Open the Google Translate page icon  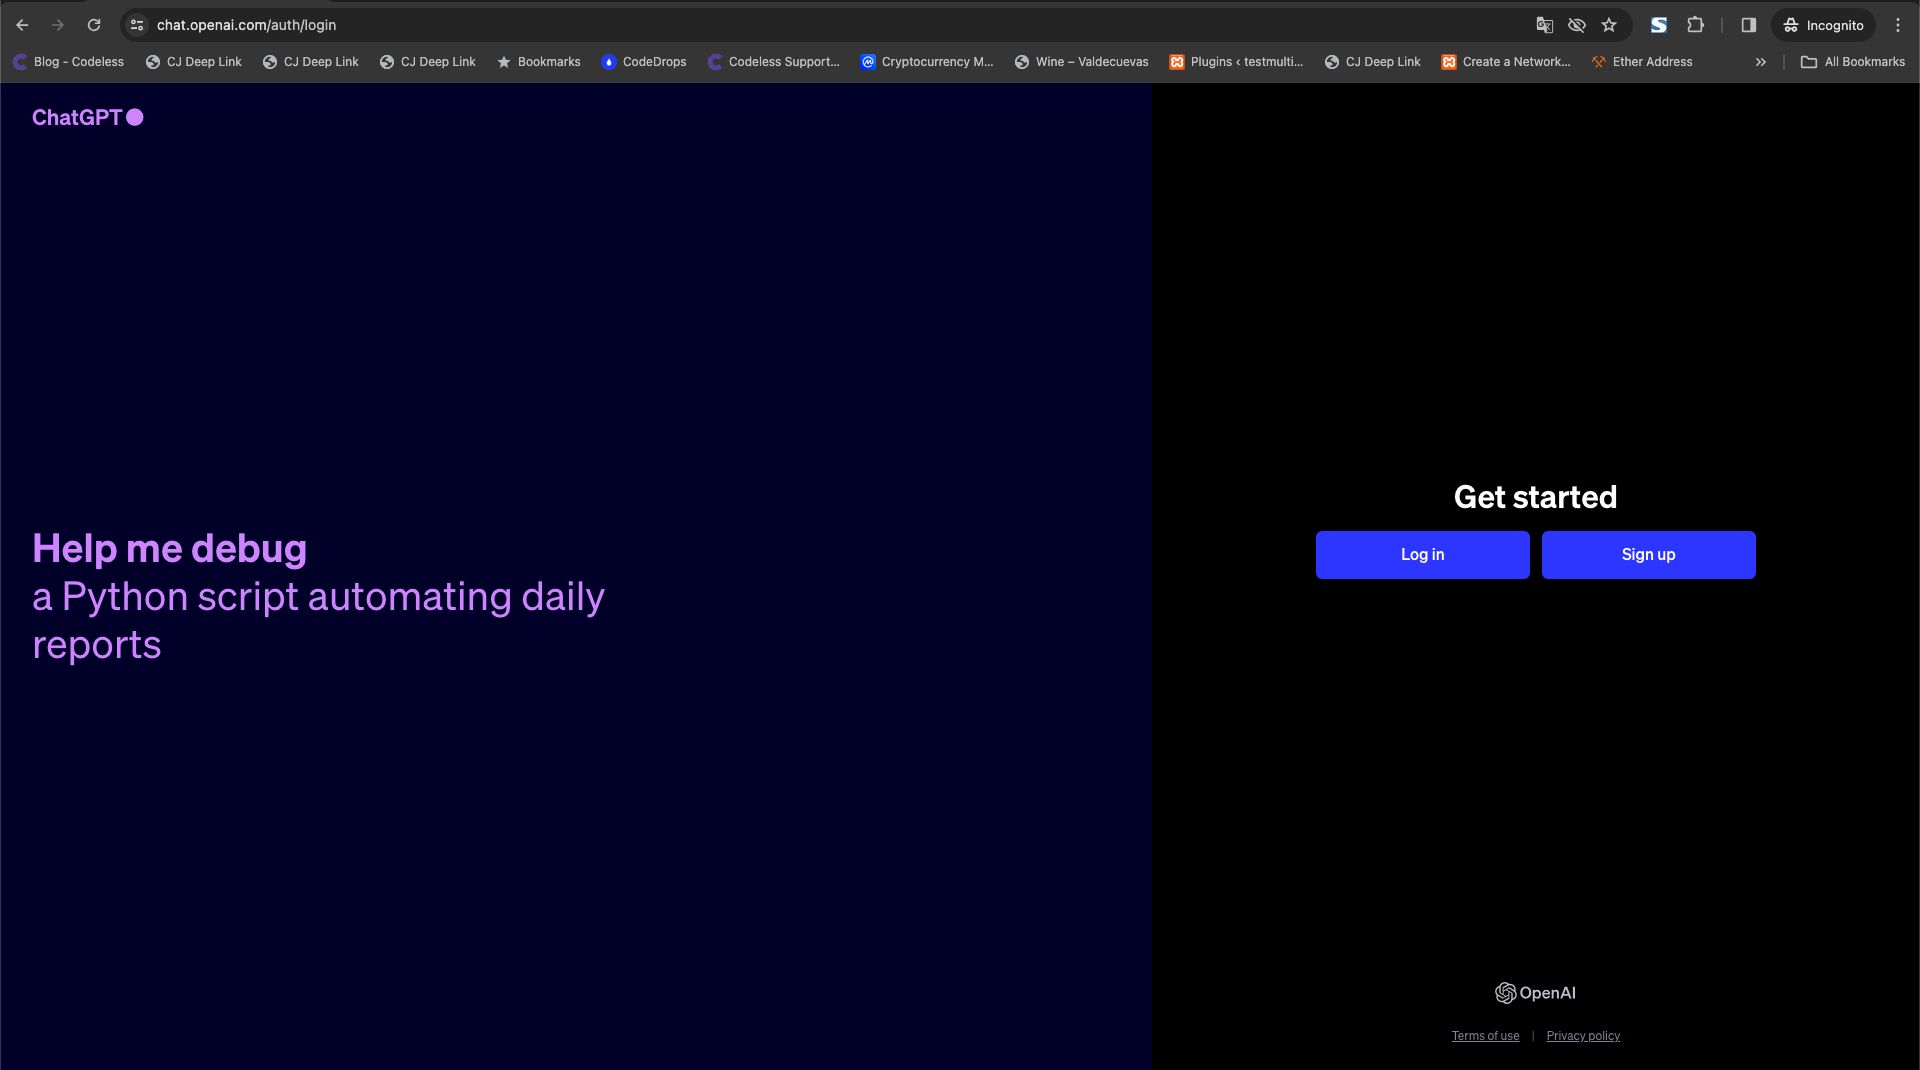[1544, 25]
